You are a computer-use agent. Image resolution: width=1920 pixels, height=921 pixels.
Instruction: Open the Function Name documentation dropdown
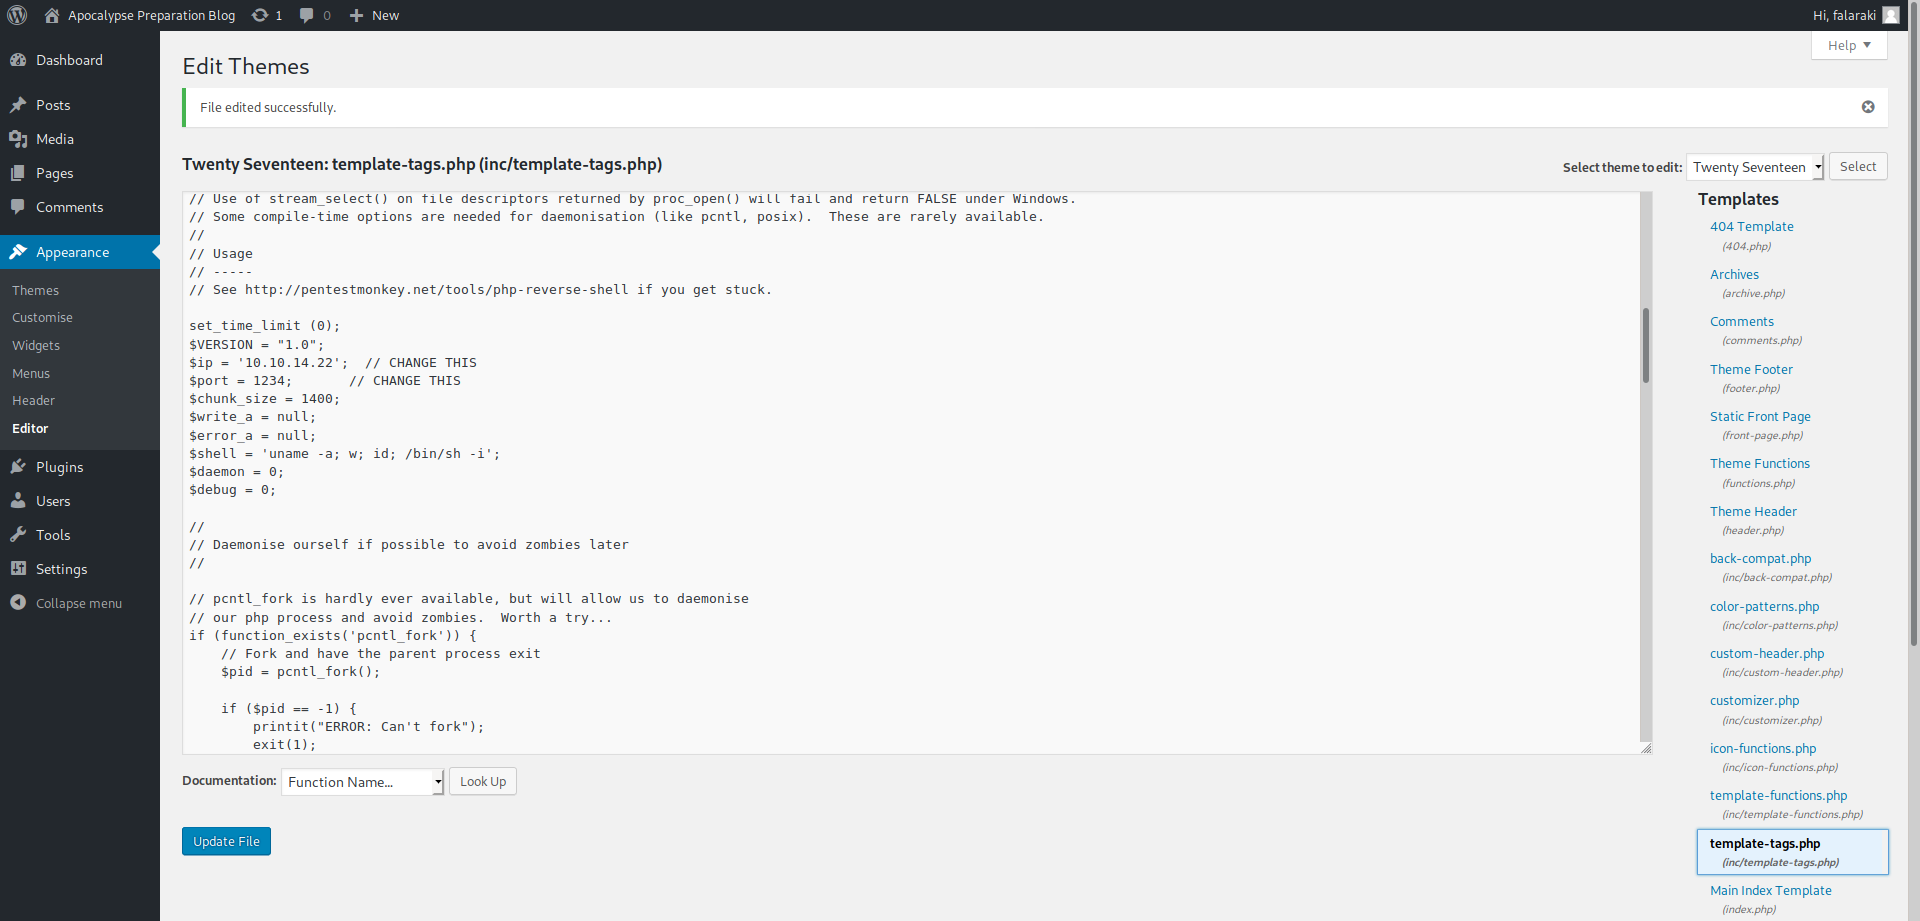[x=362, y=782]
